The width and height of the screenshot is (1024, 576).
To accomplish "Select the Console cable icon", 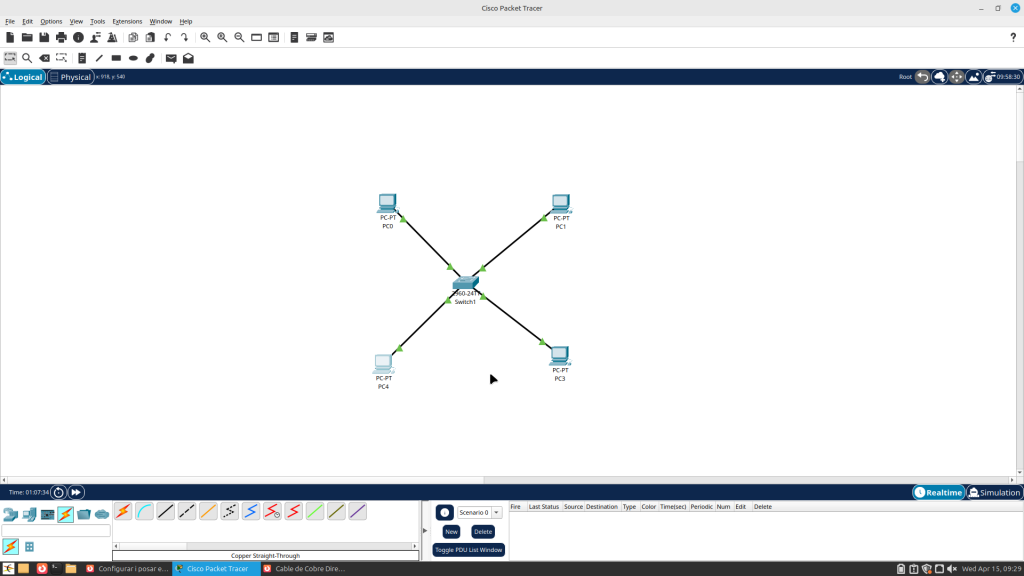I will pyautogui.click(x=144, y=512).
